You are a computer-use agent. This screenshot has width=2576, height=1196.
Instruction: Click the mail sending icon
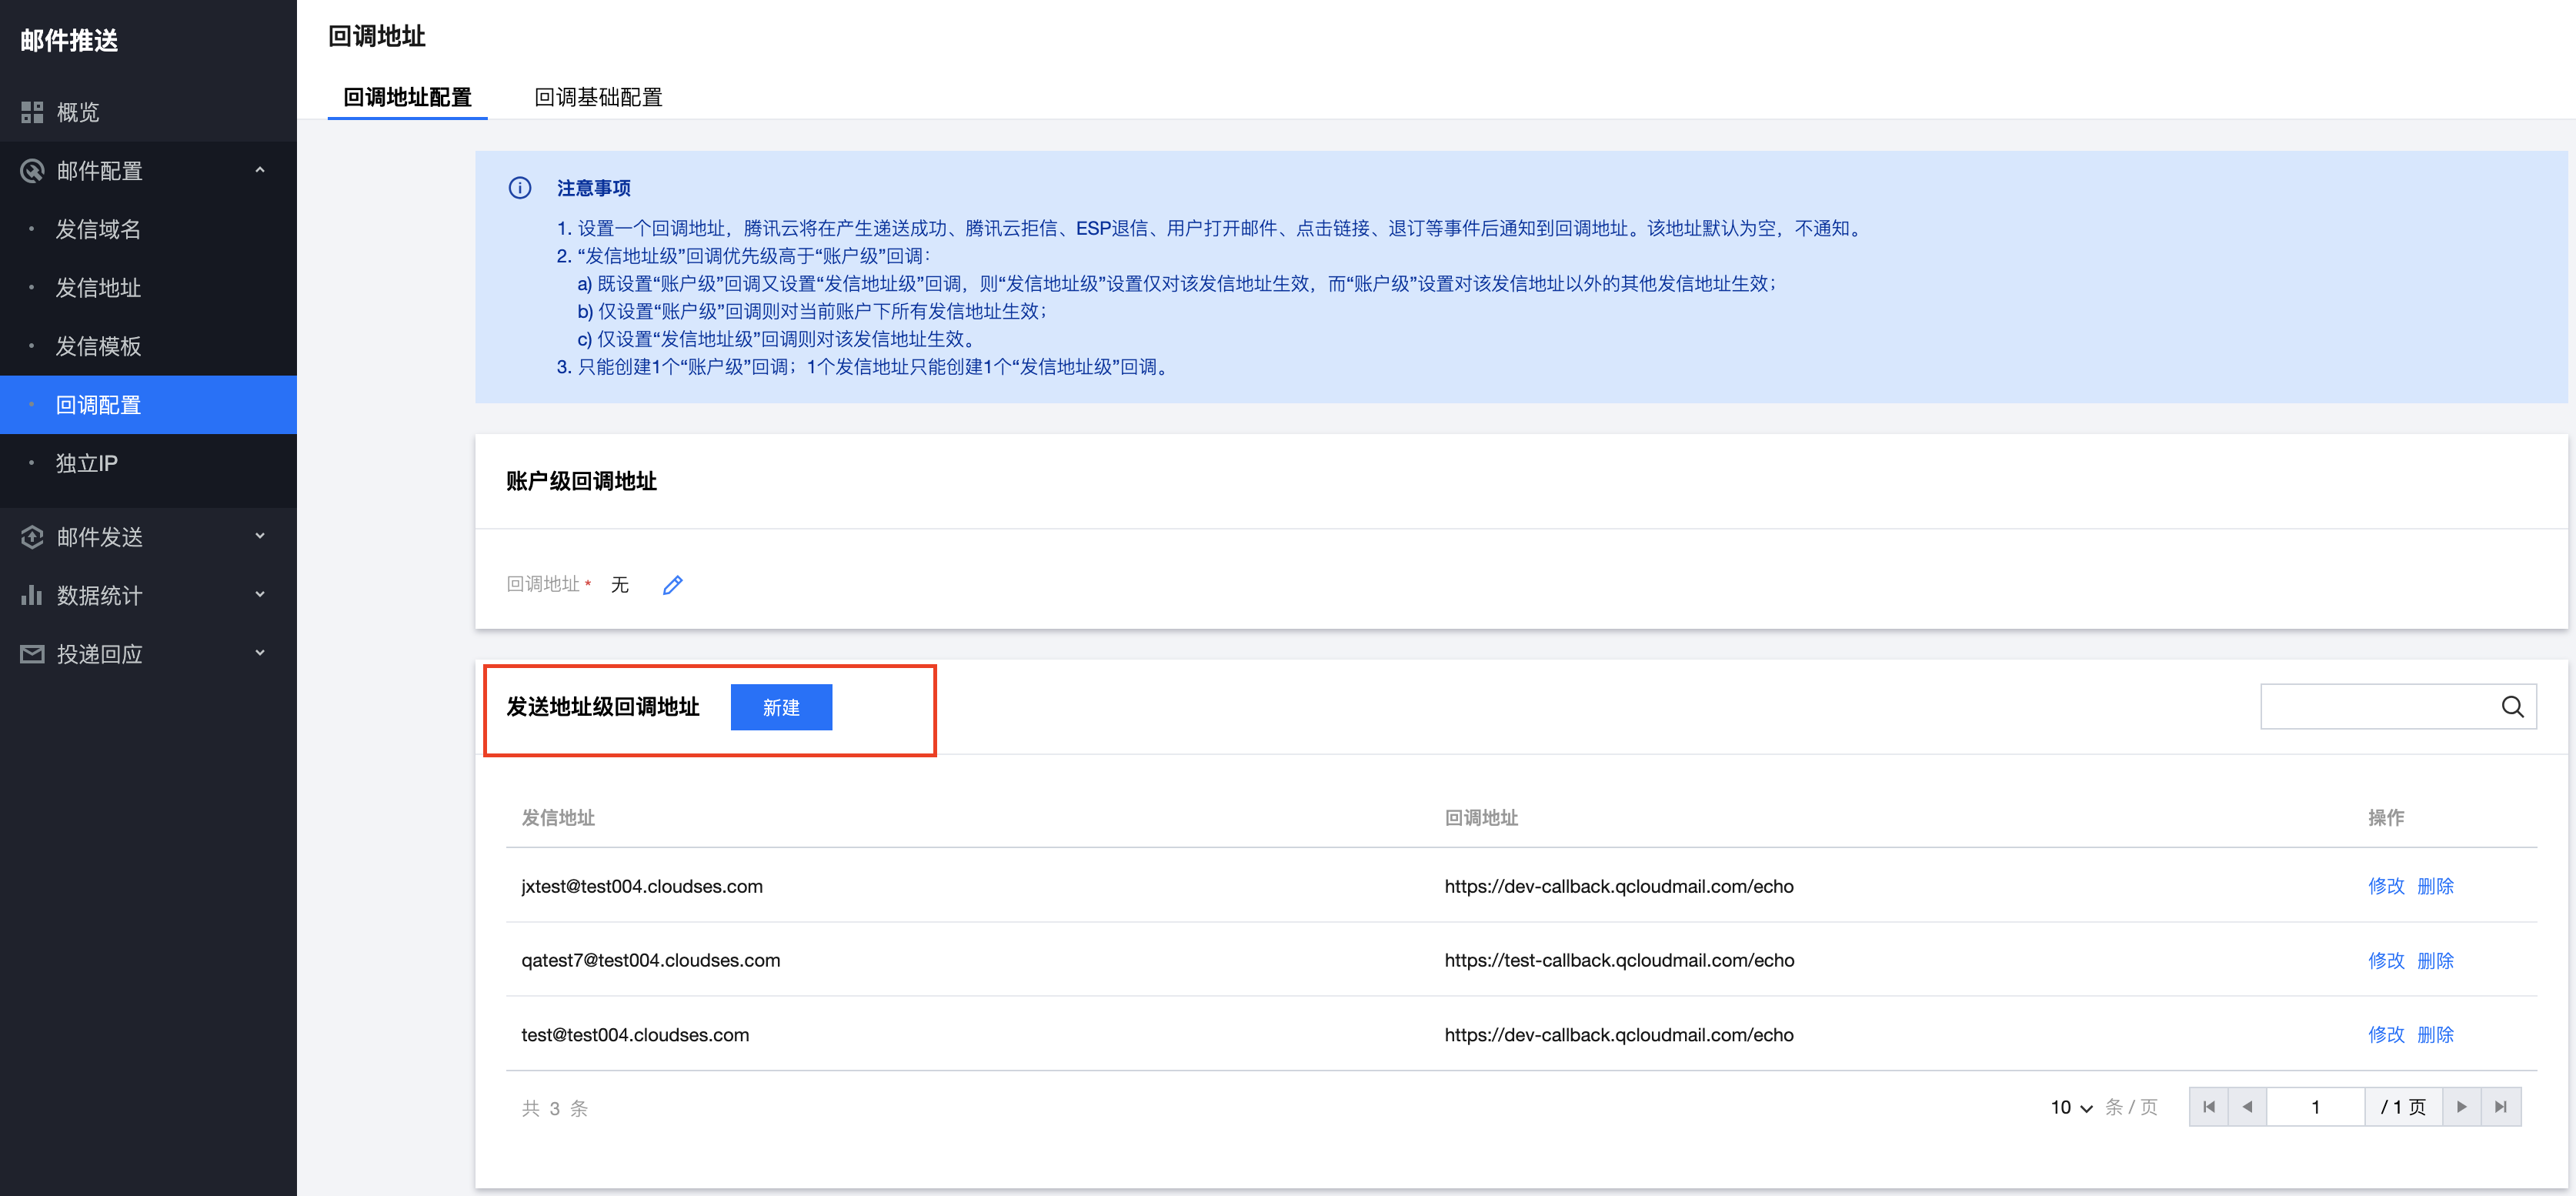coord(32,537)
